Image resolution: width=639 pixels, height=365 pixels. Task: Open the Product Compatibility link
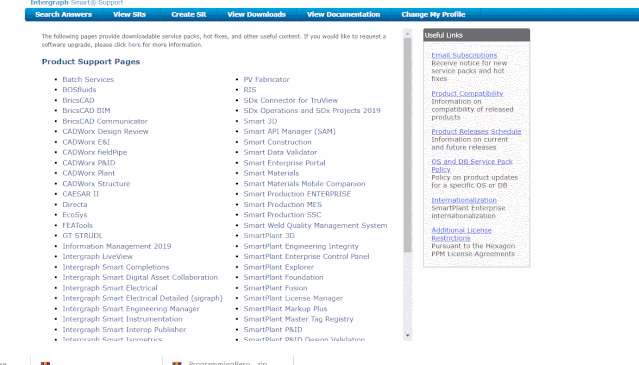coord(467,93)
